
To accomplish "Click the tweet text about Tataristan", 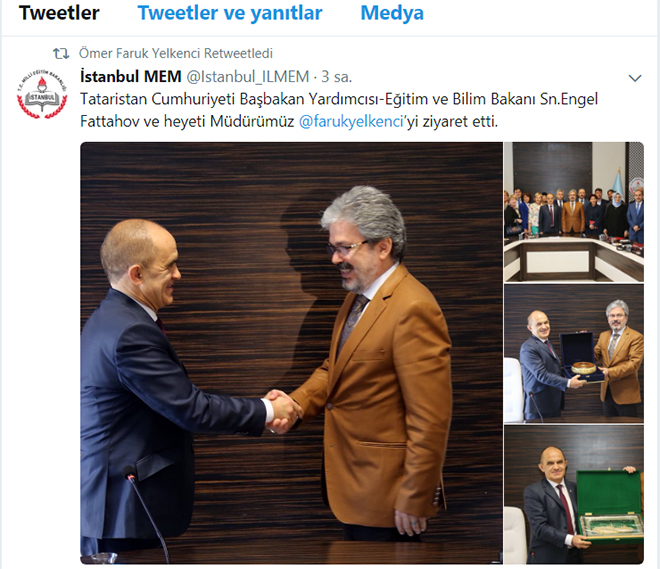I will click(339, 110).
